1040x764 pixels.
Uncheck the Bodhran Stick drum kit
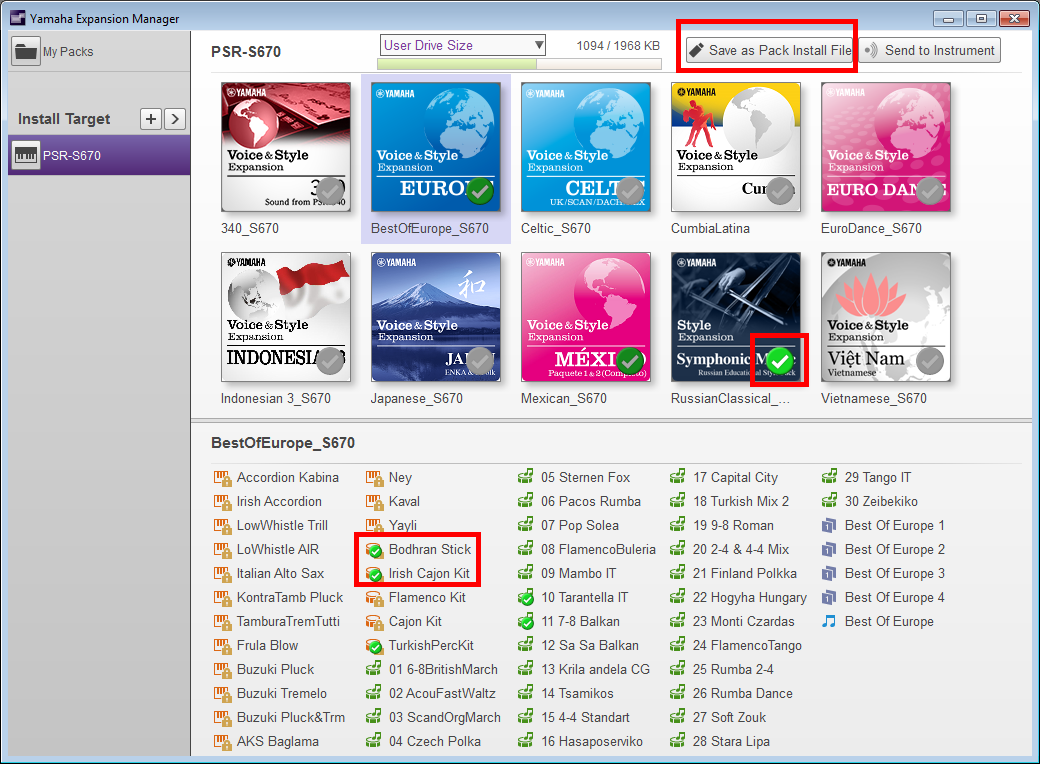pyautogui.click(x=374, y=550)
